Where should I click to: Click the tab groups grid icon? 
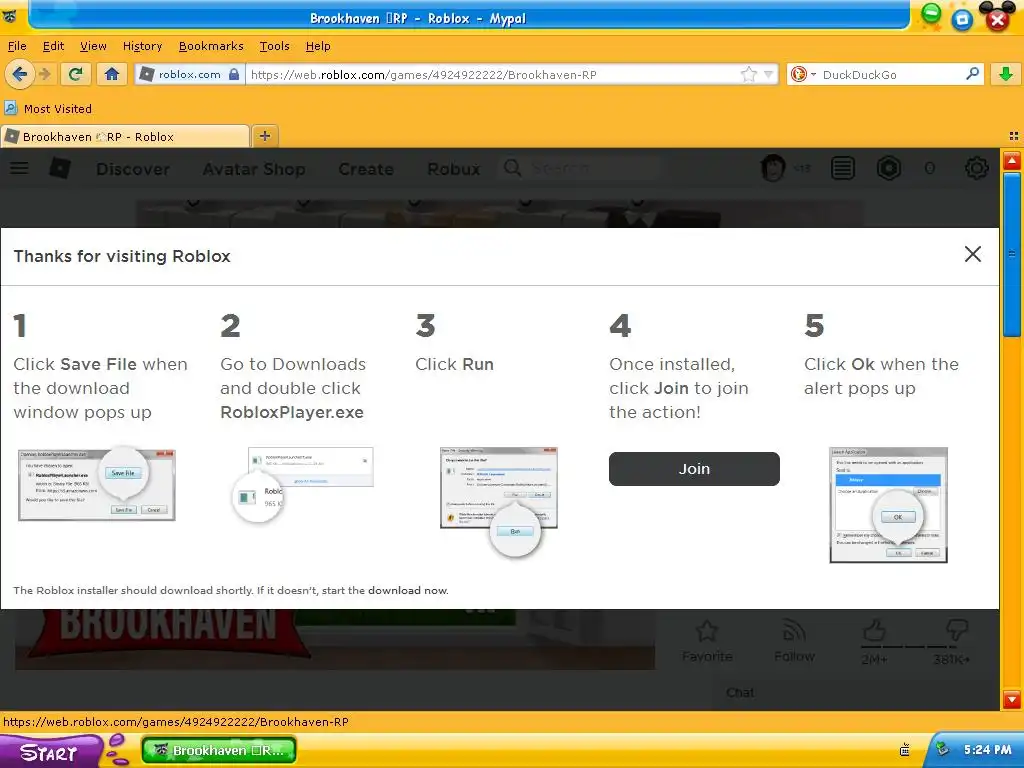coord(1014,136)
